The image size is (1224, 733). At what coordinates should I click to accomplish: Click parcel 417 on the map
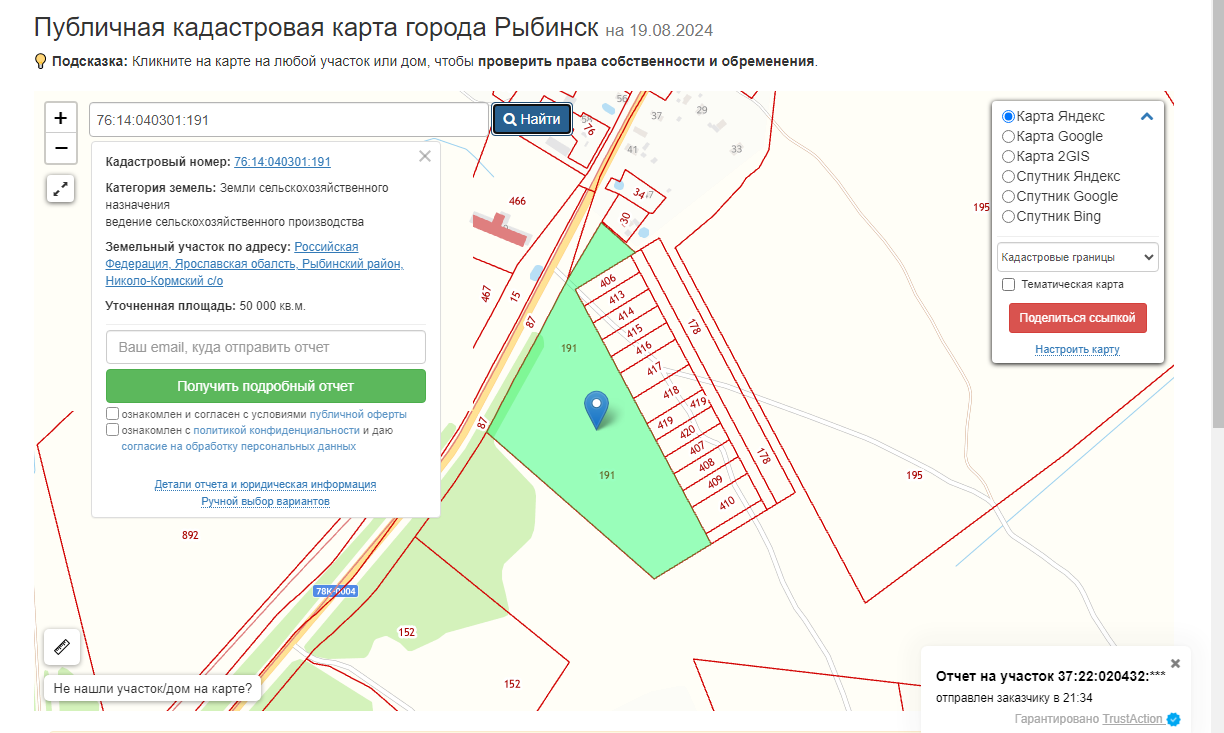[x=654, y=369]
